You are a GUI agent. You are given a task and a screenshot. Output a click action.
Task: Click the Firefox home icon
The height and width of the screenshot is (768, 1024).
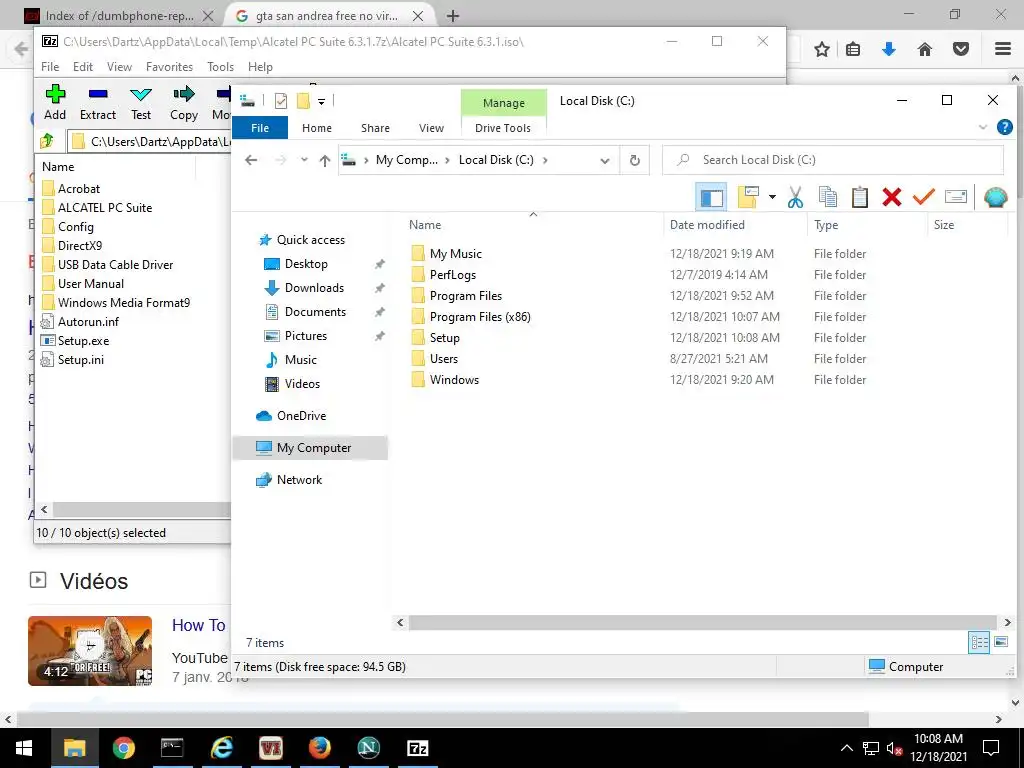925,49
